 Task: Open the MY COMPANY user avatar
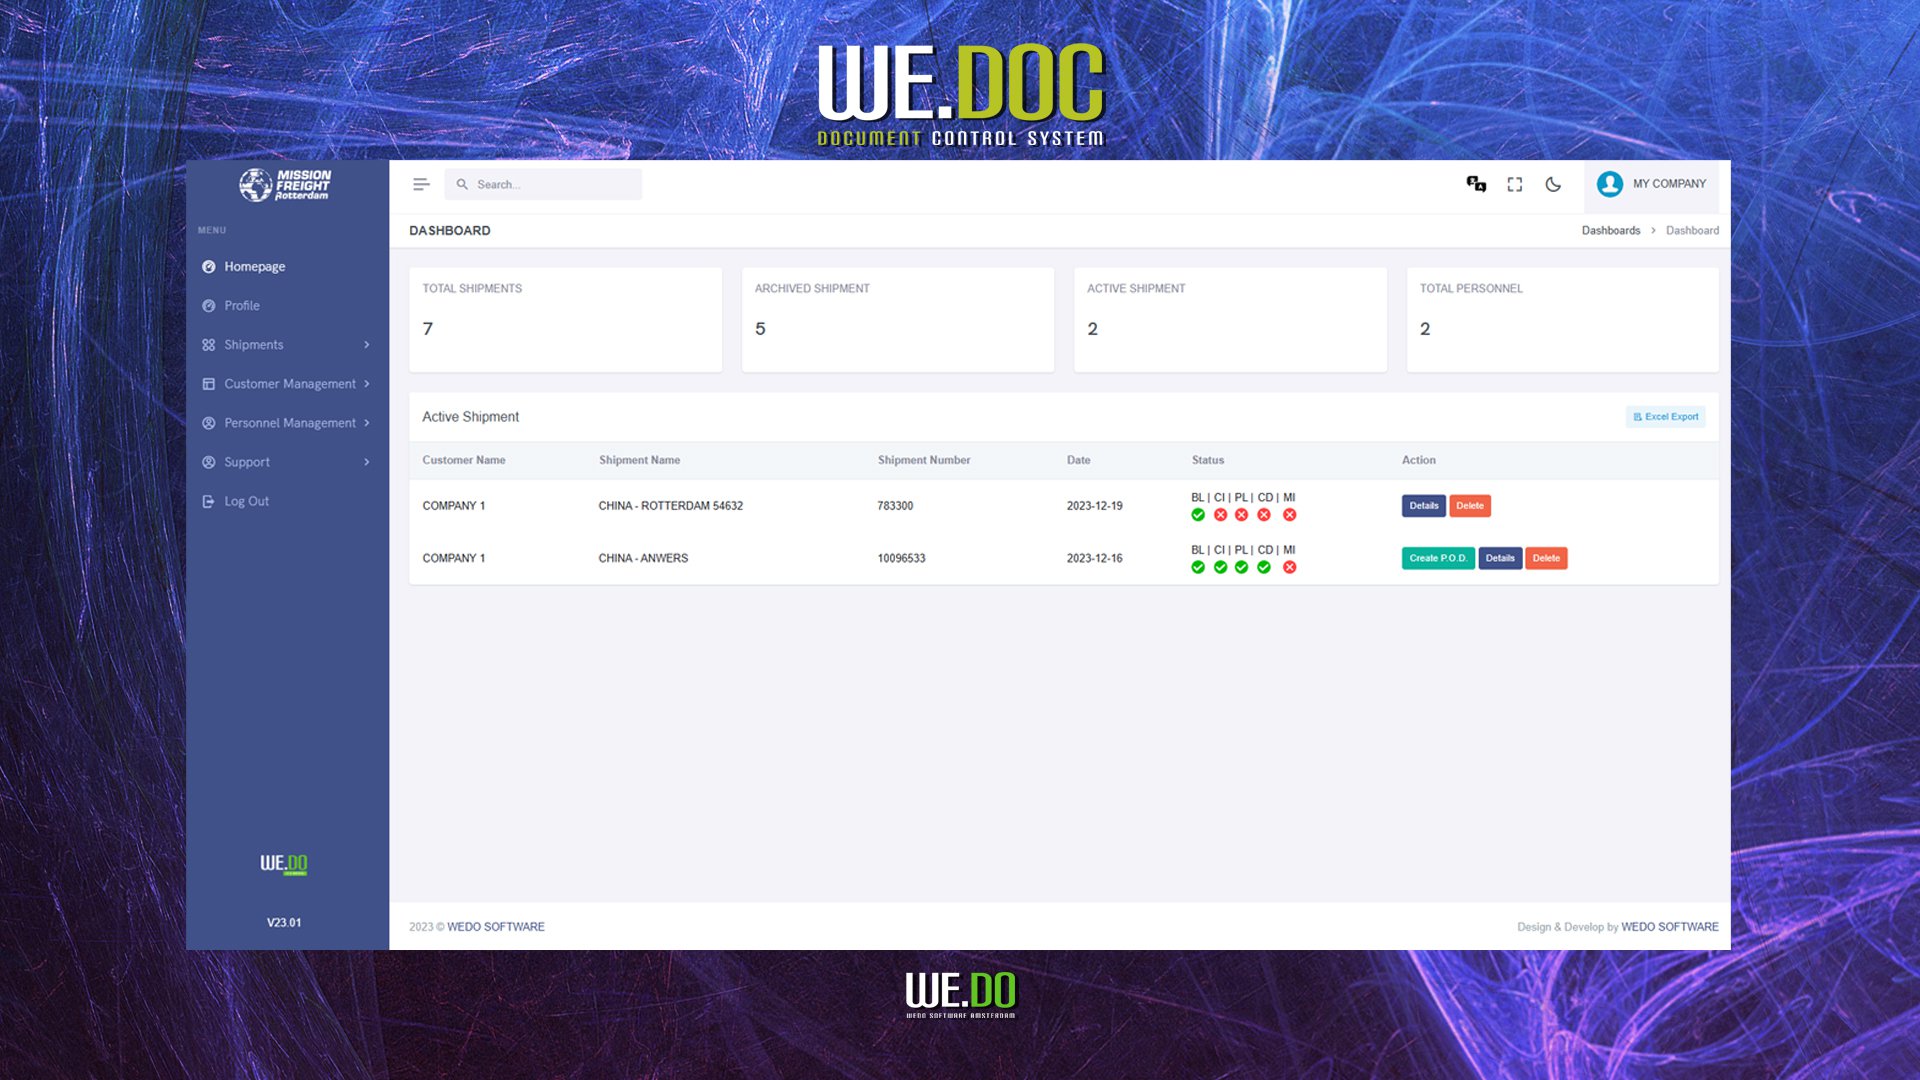coord(1610,184)
